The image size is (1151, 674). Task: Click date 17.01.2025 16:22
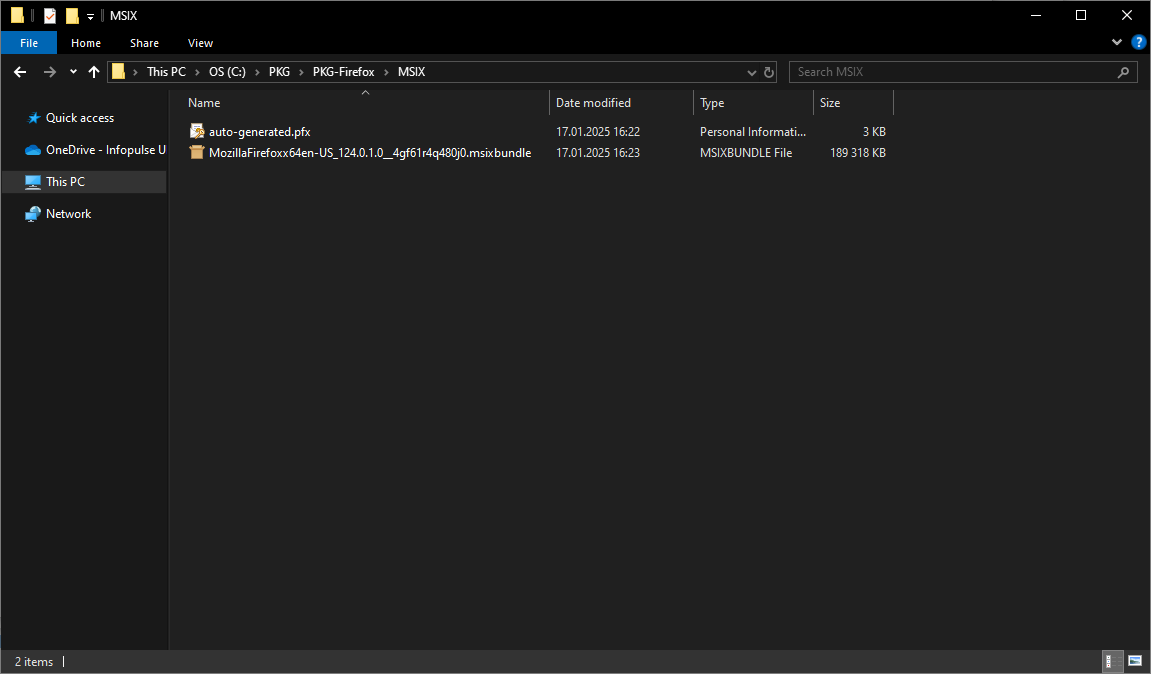(598, 132)
